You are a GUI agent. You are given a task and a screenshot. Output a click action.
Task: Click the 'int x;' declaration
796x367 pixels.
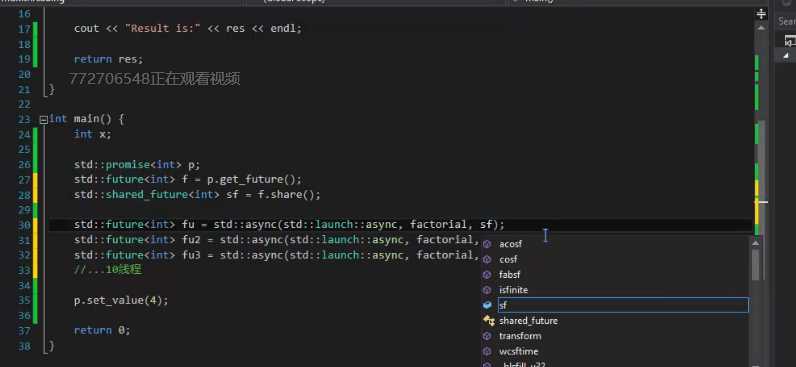(x=92, y=134)
